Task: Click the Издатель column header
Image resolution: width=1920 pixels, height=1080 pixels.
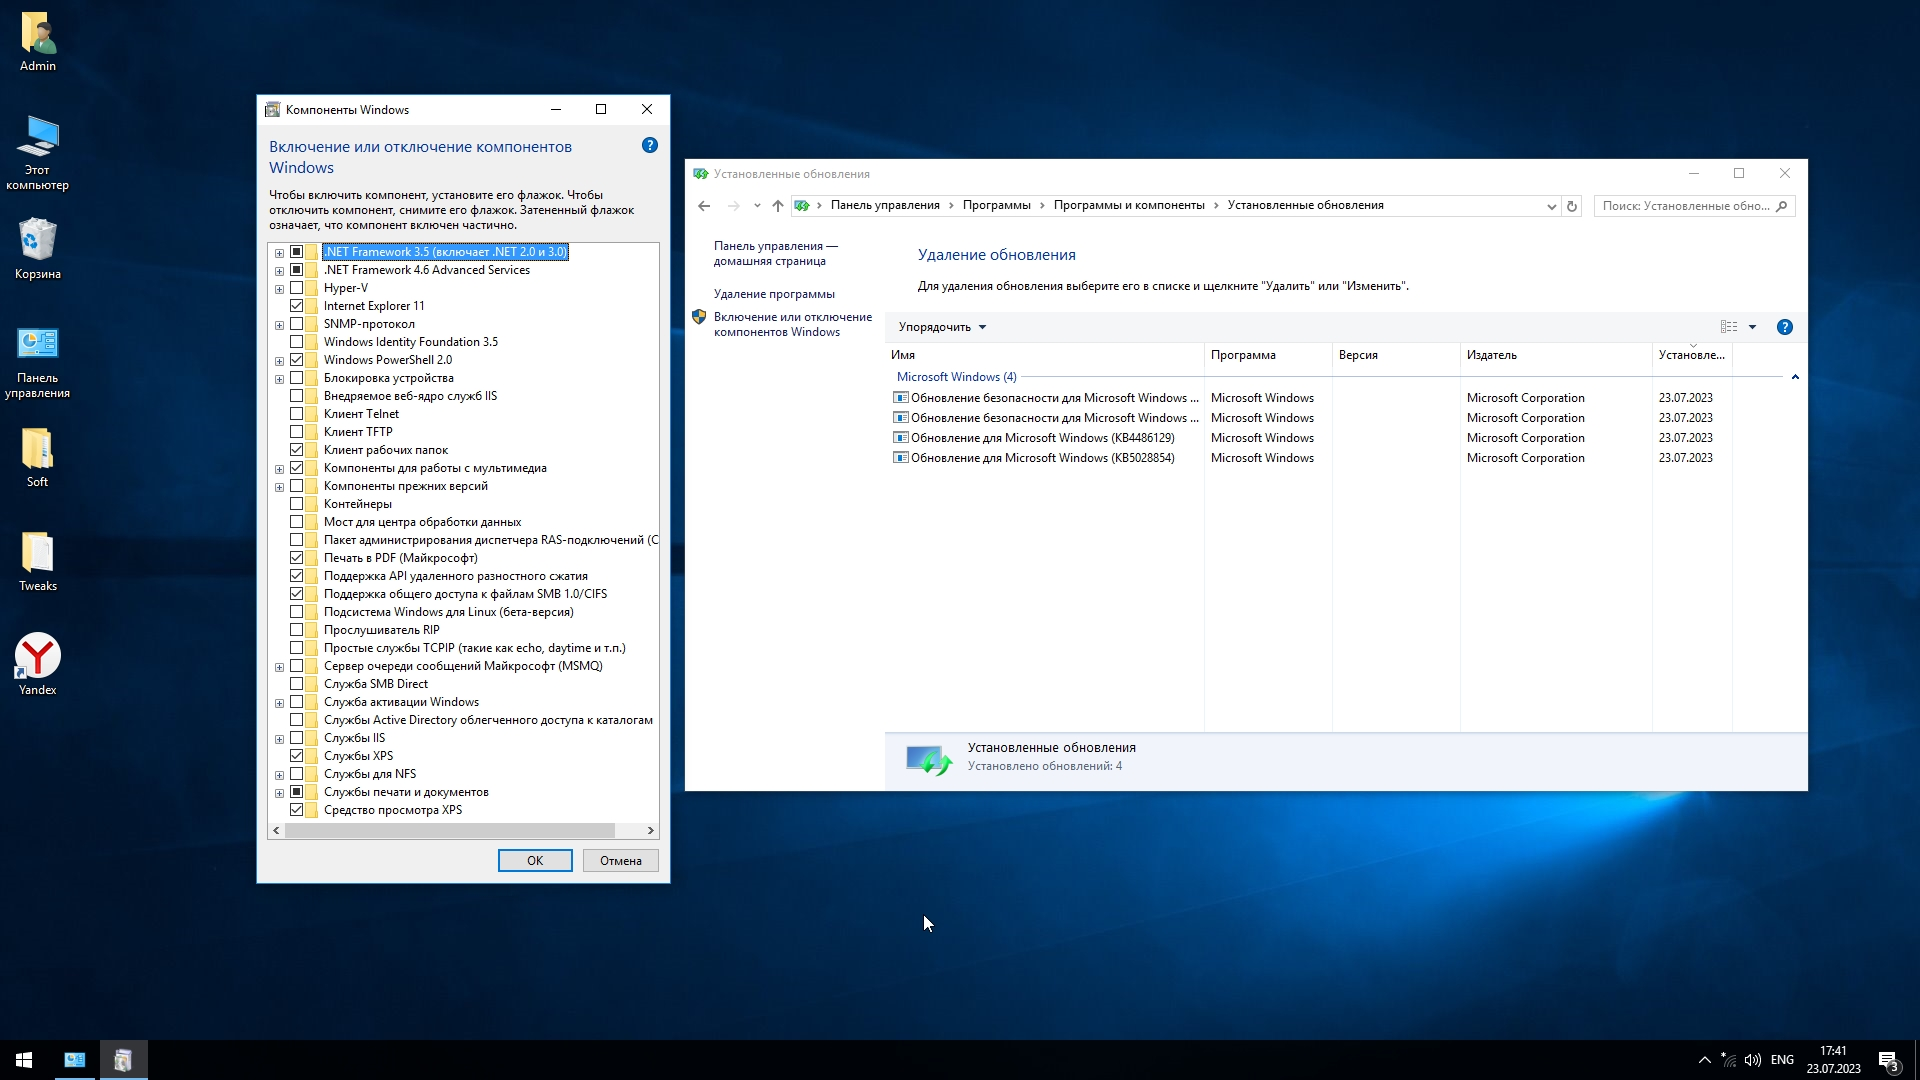Action: point(1491,355)
